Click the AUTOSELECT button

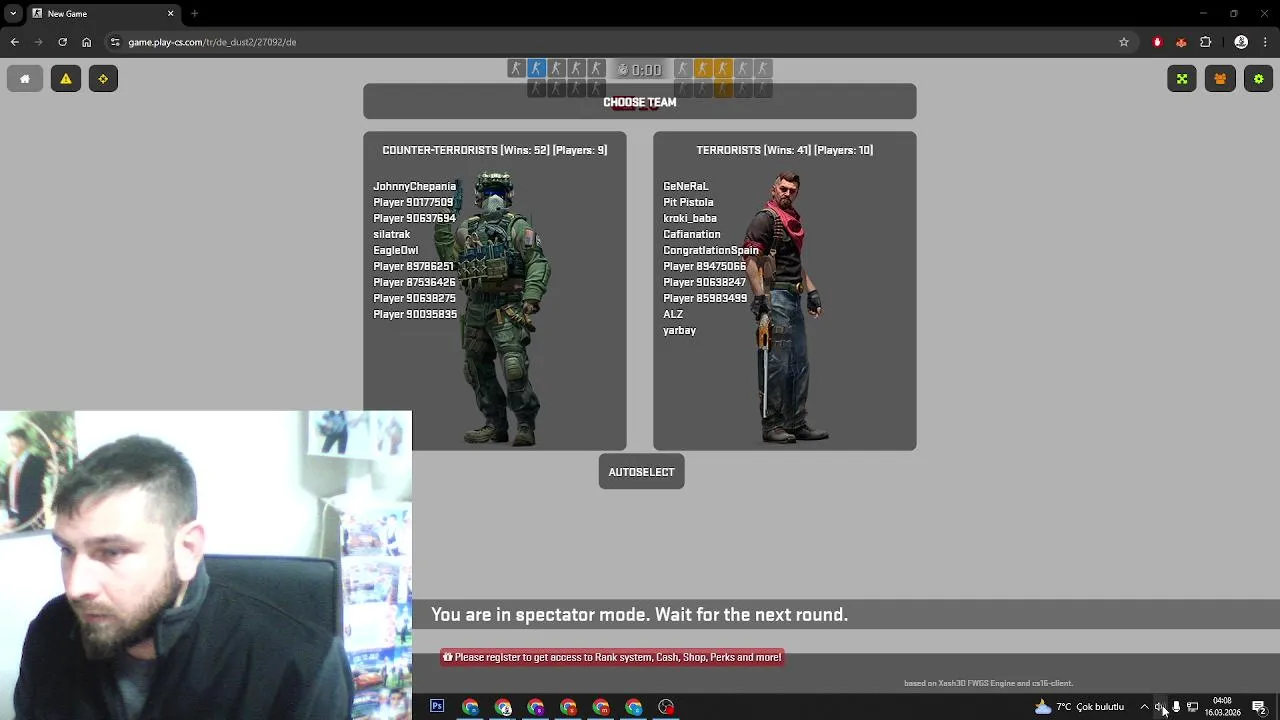point(641,472)
